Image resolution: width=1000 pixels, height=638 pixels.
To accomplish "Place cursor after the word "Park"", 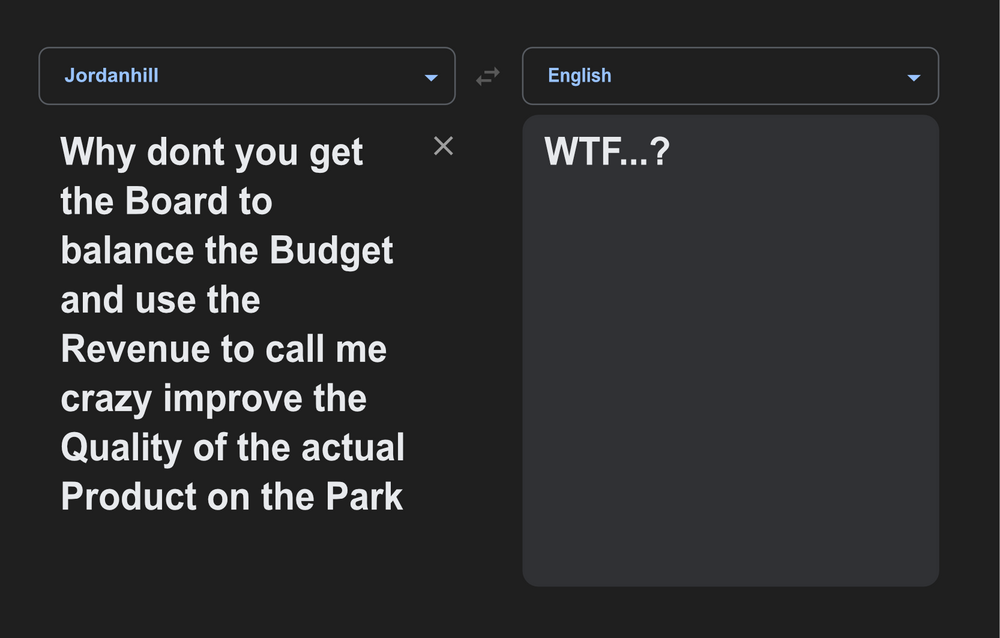I will point(404,496).
